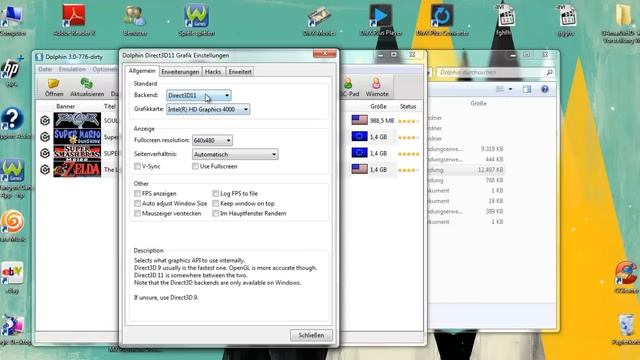Select the Soul Calibur game banner
The image size is (640, 360).
click(x=77, y=120)
